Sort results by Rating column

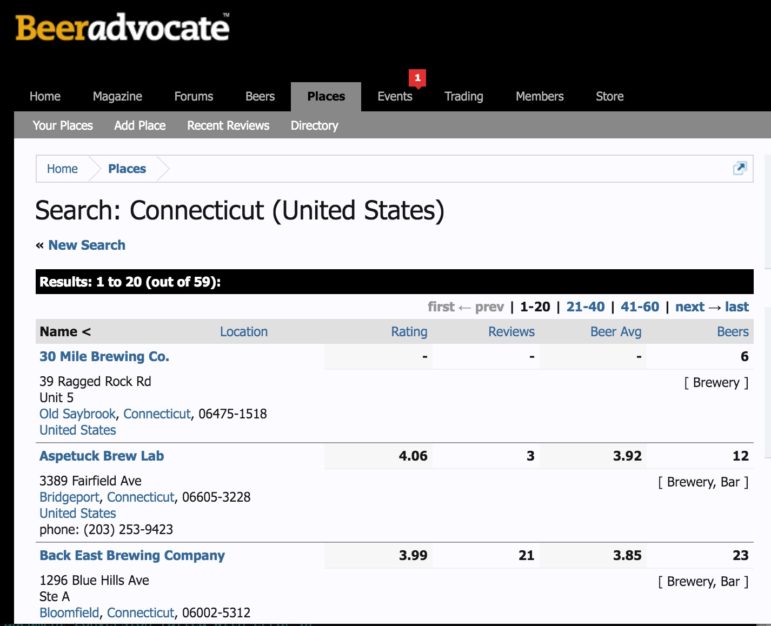pyautogui.click(x=409, y=331)
